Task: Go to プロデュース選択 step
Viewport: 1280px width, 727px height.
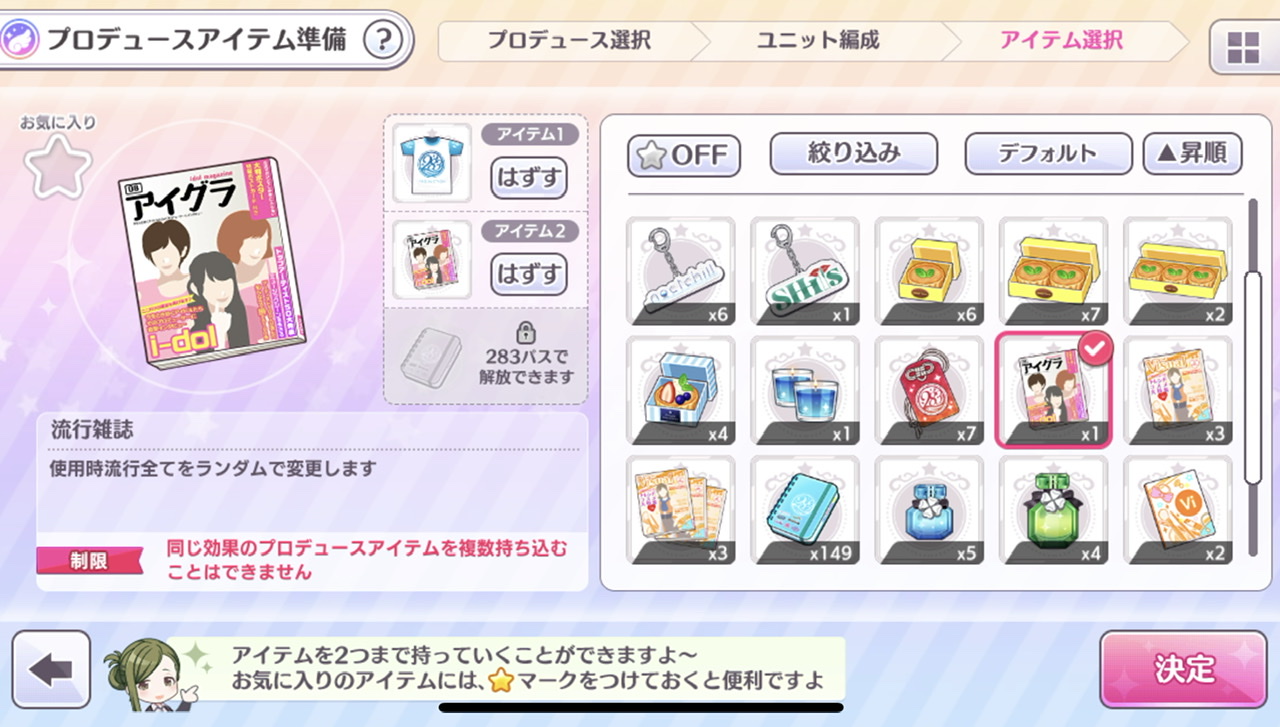Action: (x=569, y=41)
